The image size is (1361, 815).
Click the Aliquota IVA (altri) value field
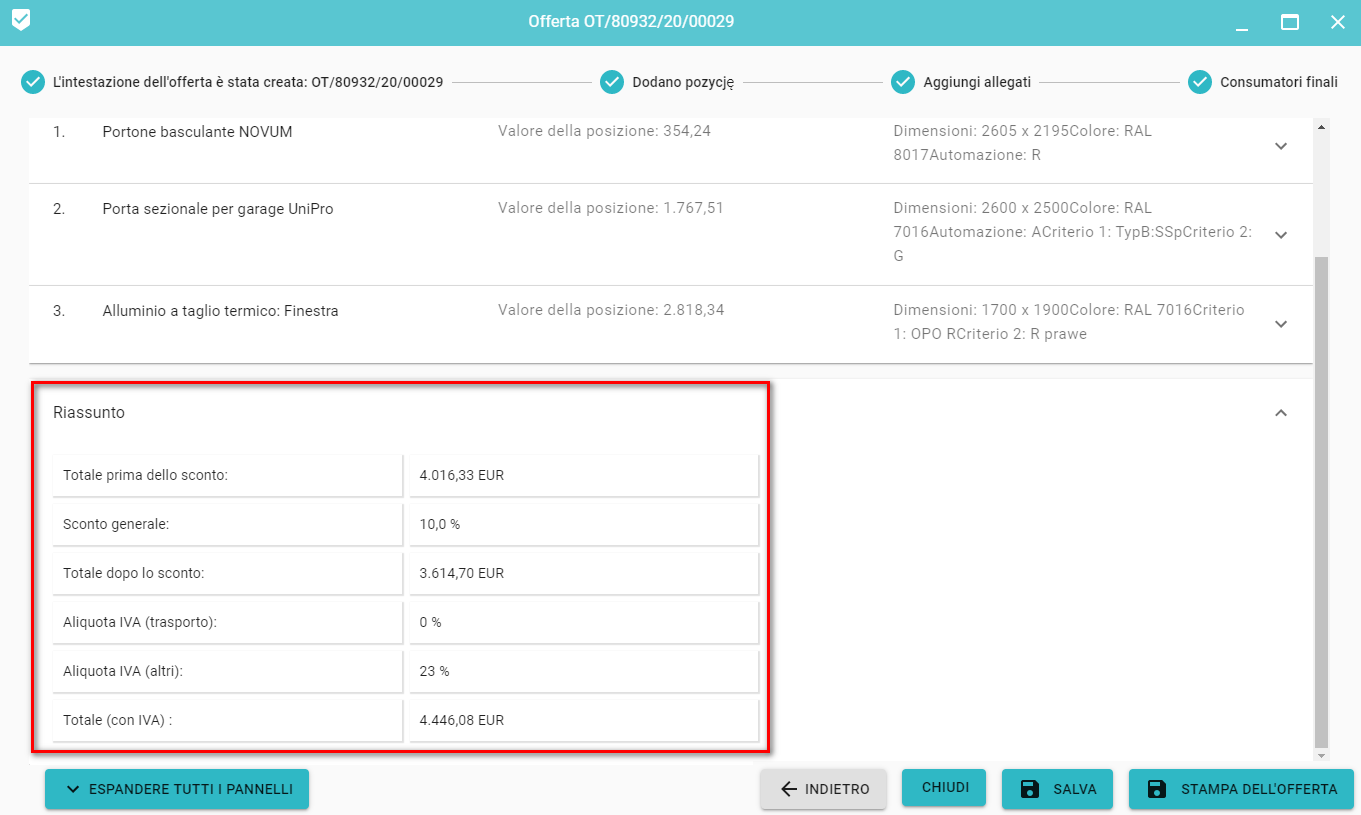(x=584, y=671)
